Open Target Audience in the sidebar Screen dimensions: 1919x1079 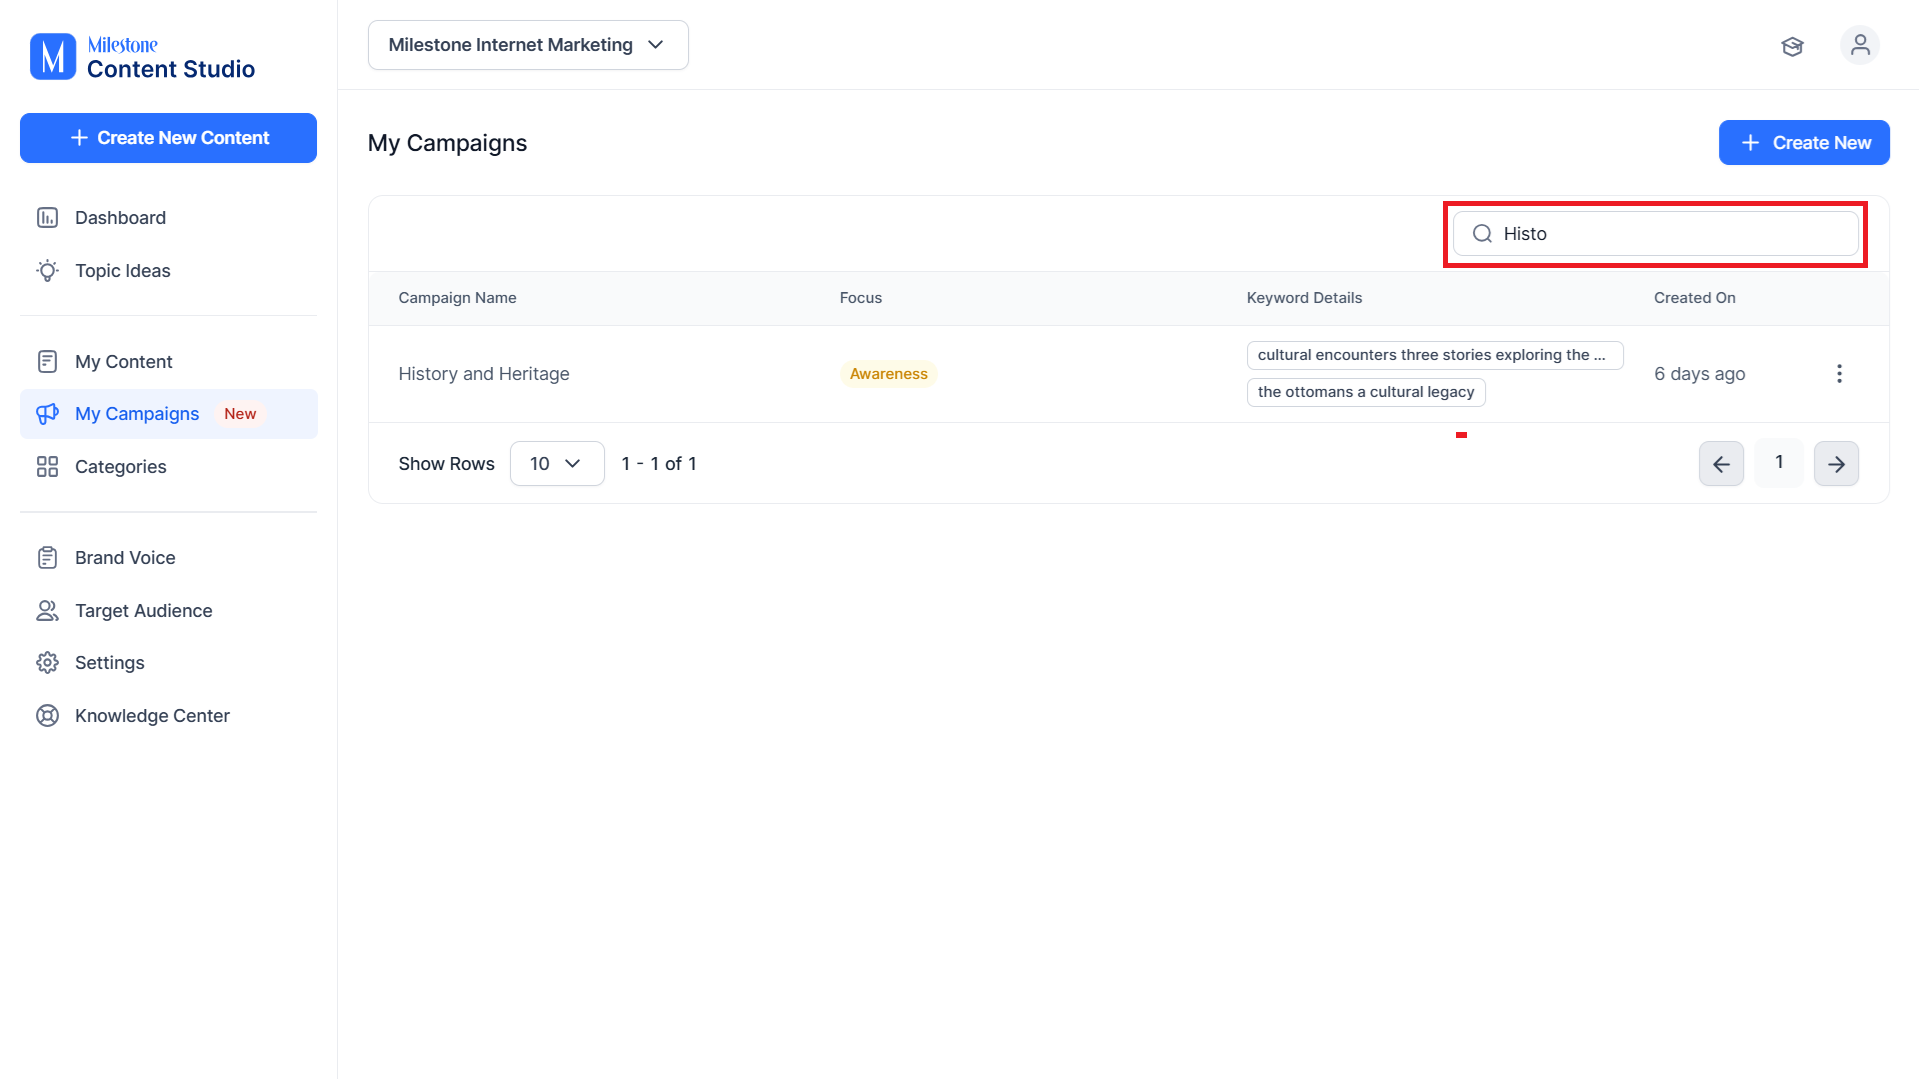[x=168, y=611]
